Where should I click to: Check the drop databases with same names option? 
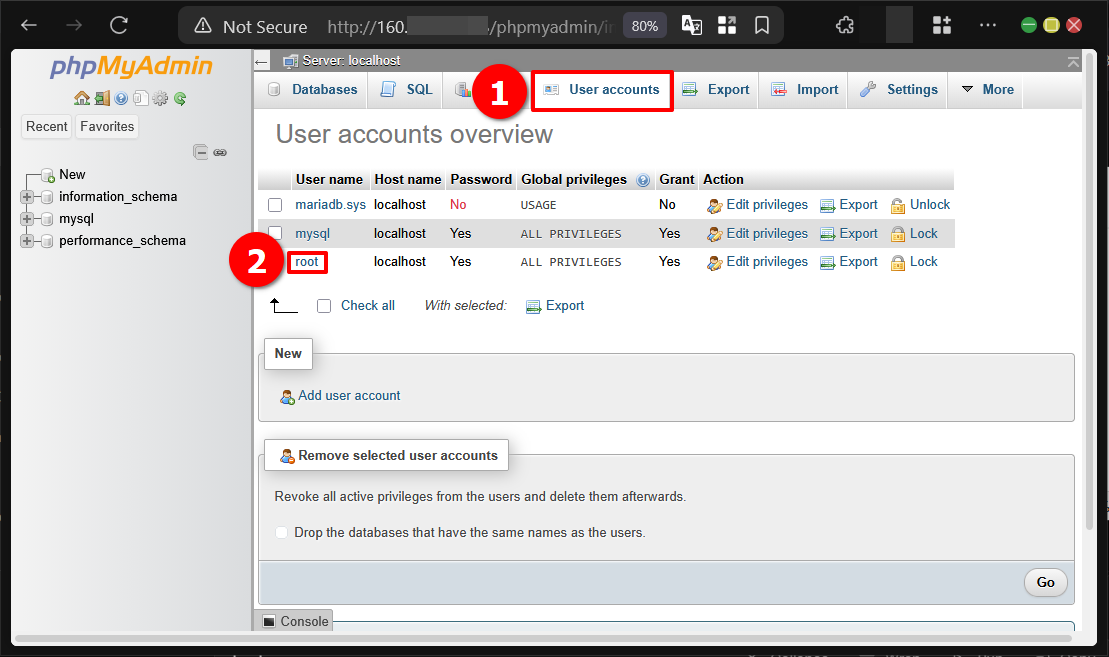(281, 532)
